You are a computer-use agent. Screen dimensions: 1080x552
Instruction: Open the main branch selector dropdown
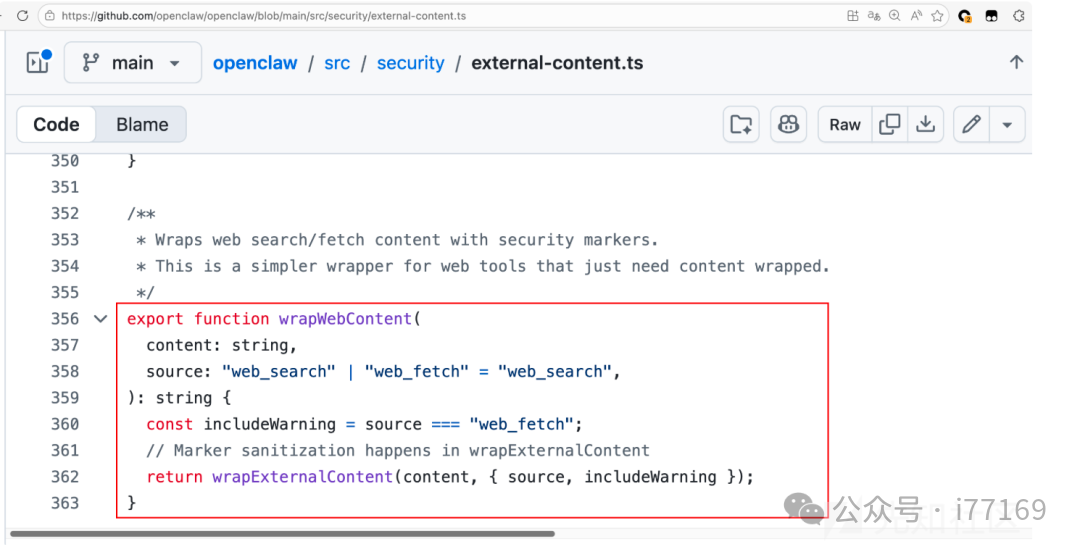coord(132,63)
